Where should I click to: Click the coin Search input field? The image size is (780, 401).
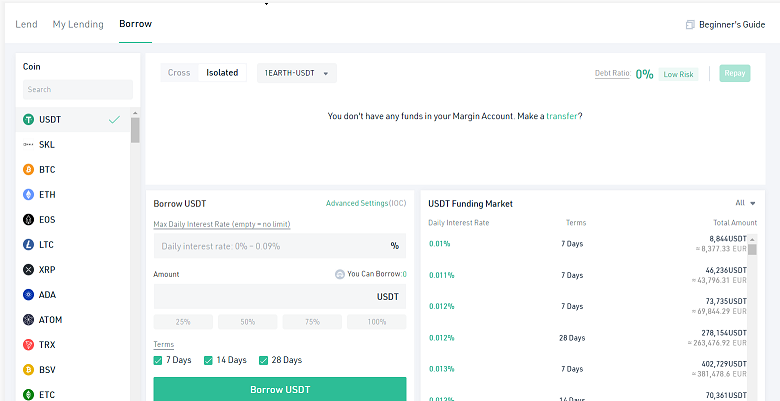coord(78,90)
